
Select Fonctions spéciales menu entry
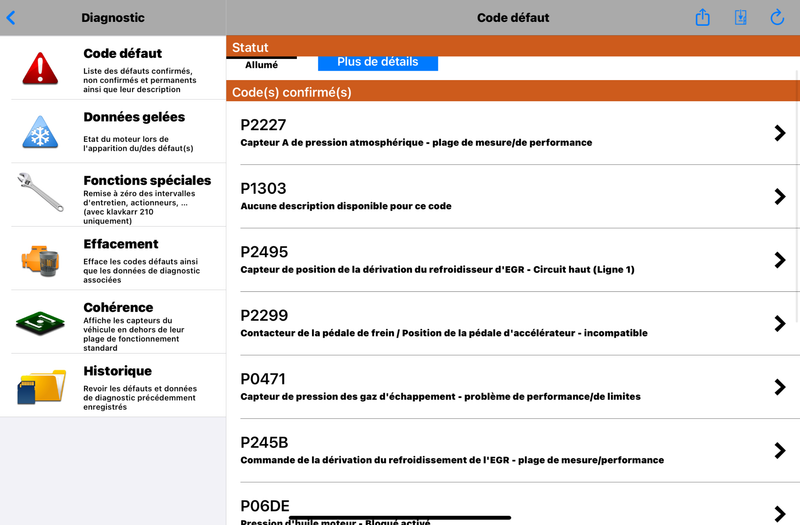pos(113,195)
